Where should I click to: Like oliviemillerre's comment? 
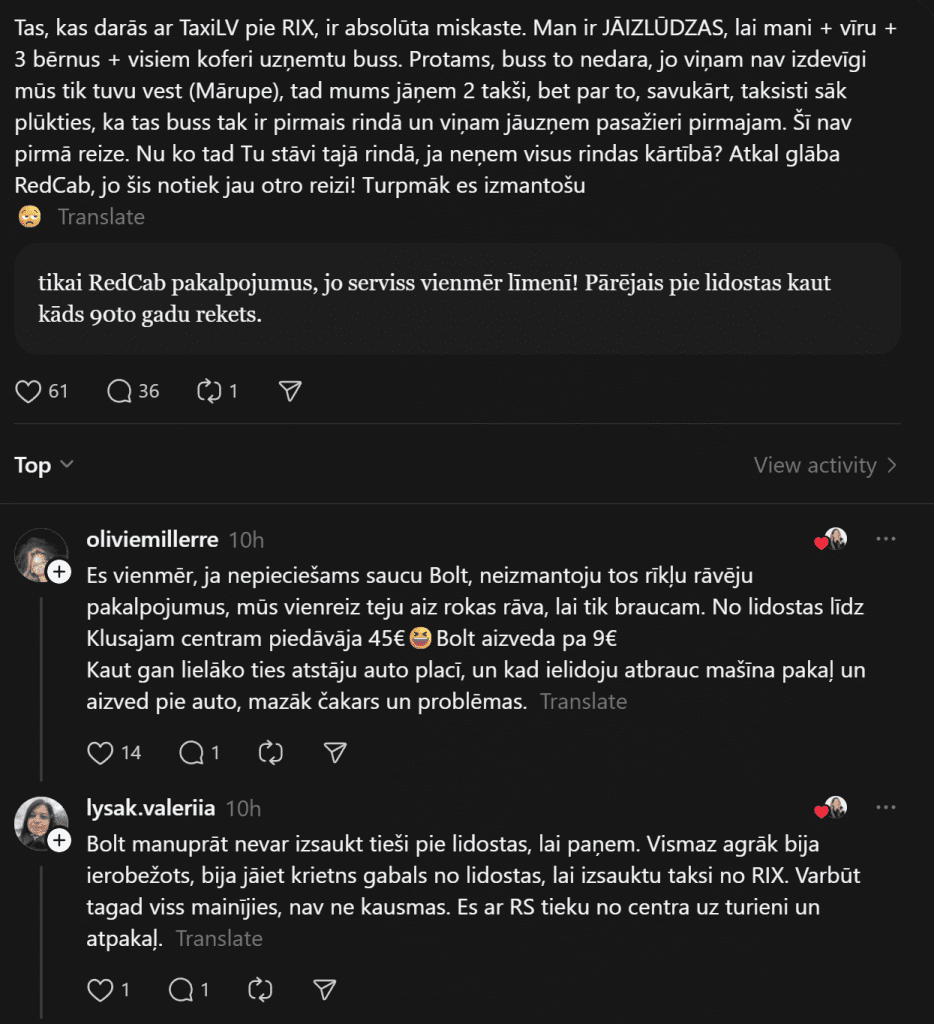[100, 752]
